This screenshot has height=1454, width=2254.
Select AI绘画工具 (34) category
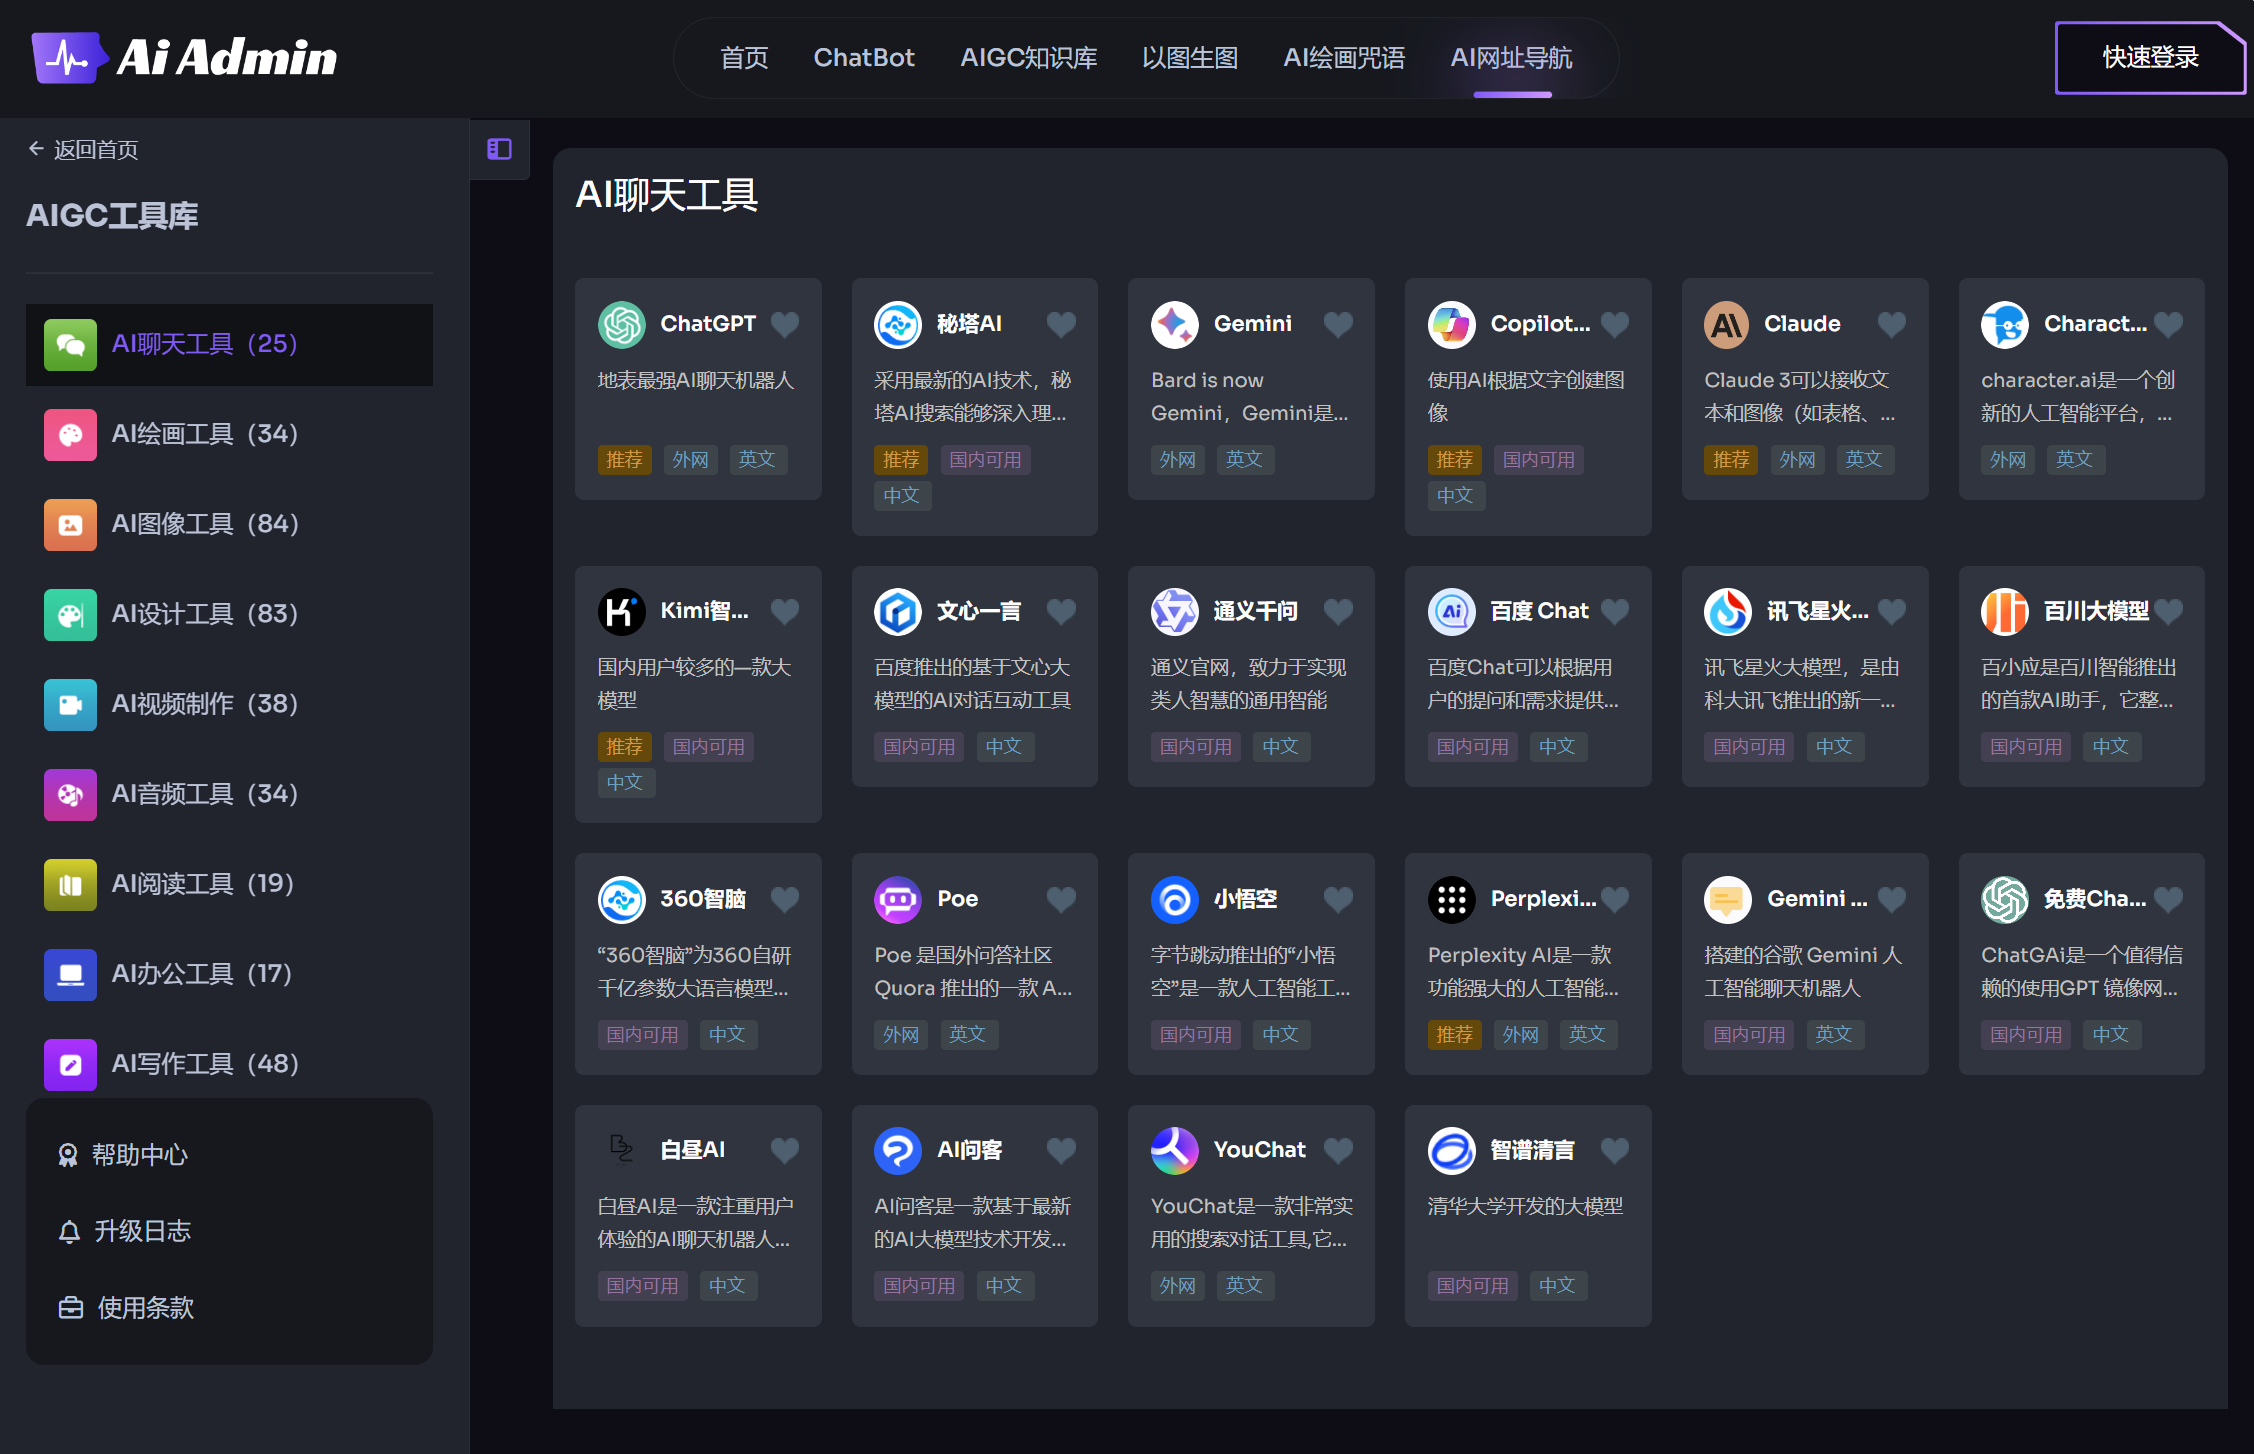tap(229, 434)
